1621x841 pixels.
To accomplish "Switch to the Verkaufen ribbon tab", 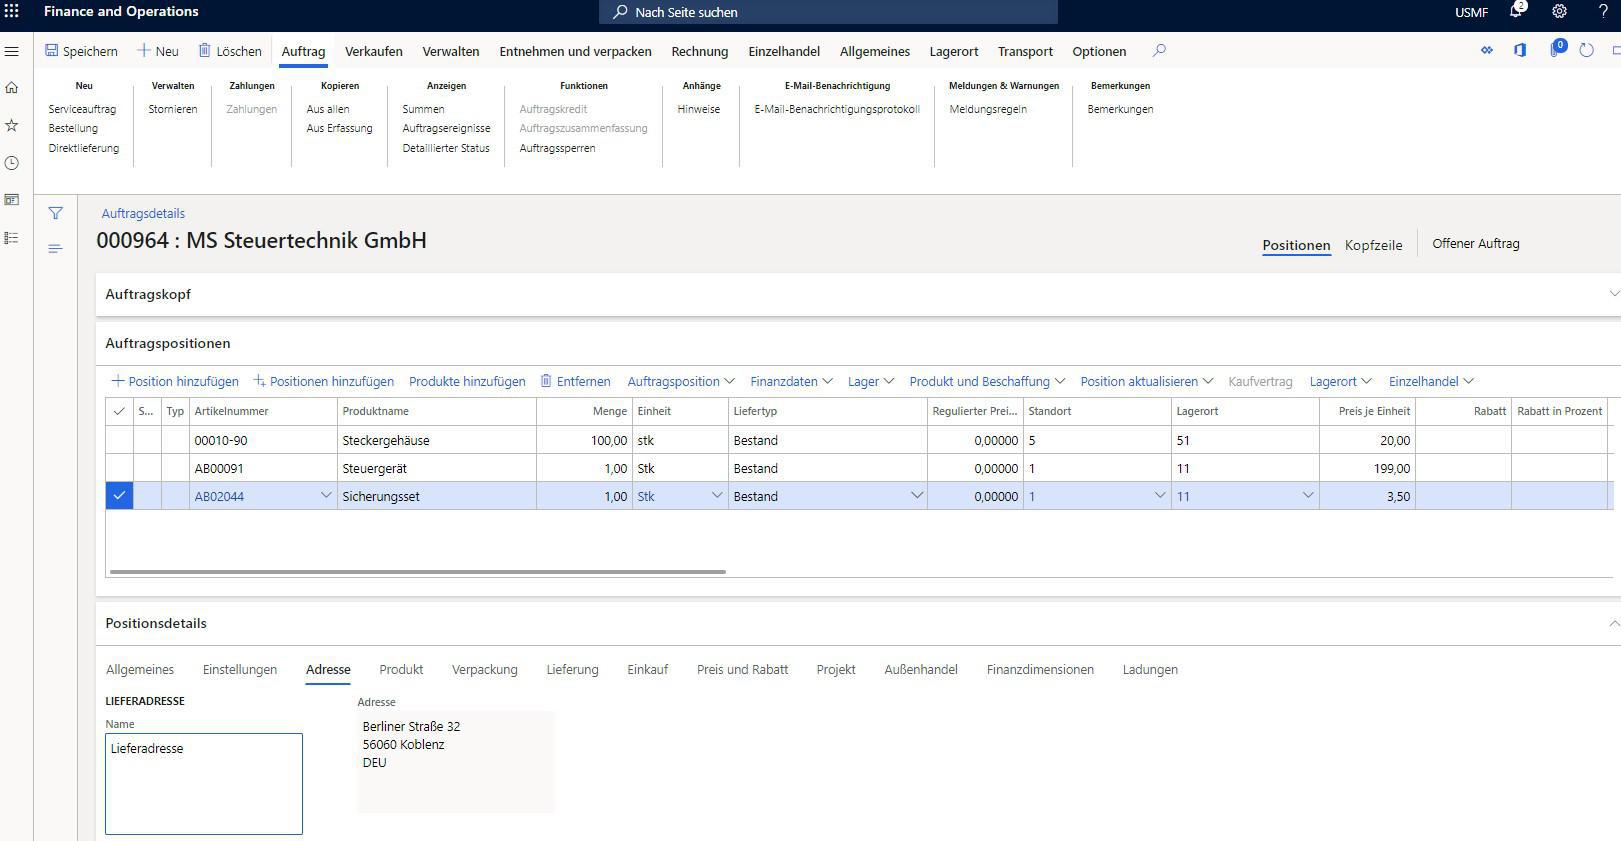I will coord(374,51).
